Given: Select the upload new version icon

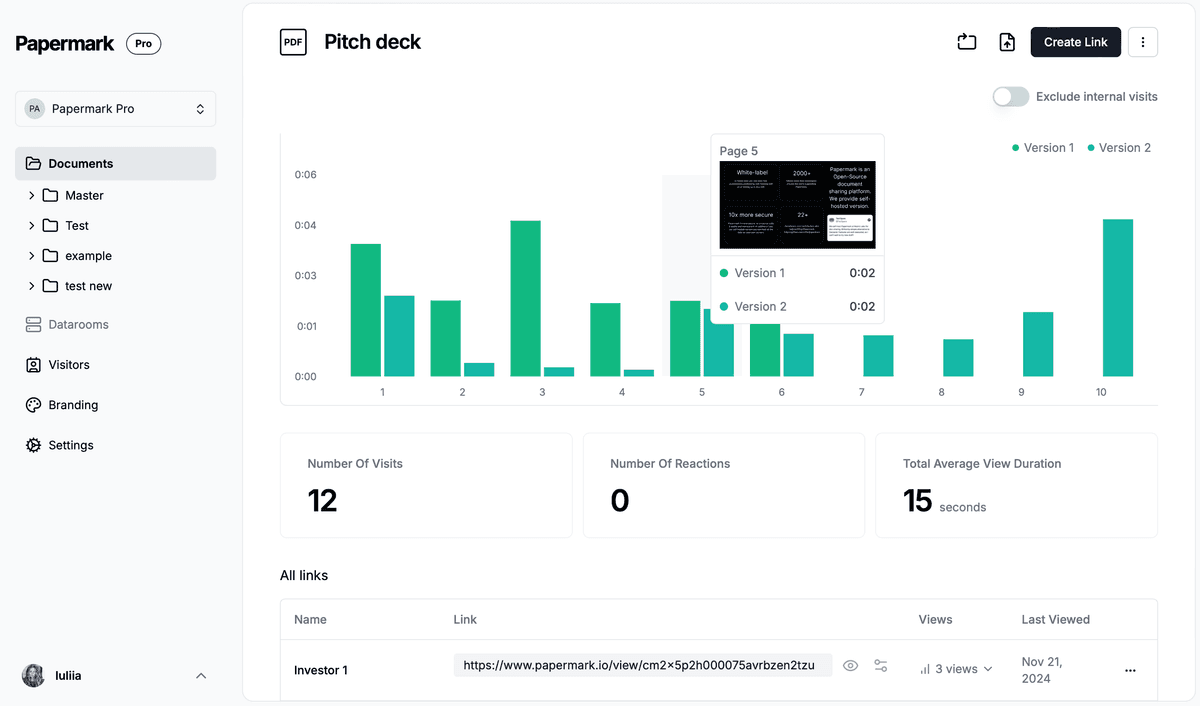Looking at the screenshot, I should 1006,42.
